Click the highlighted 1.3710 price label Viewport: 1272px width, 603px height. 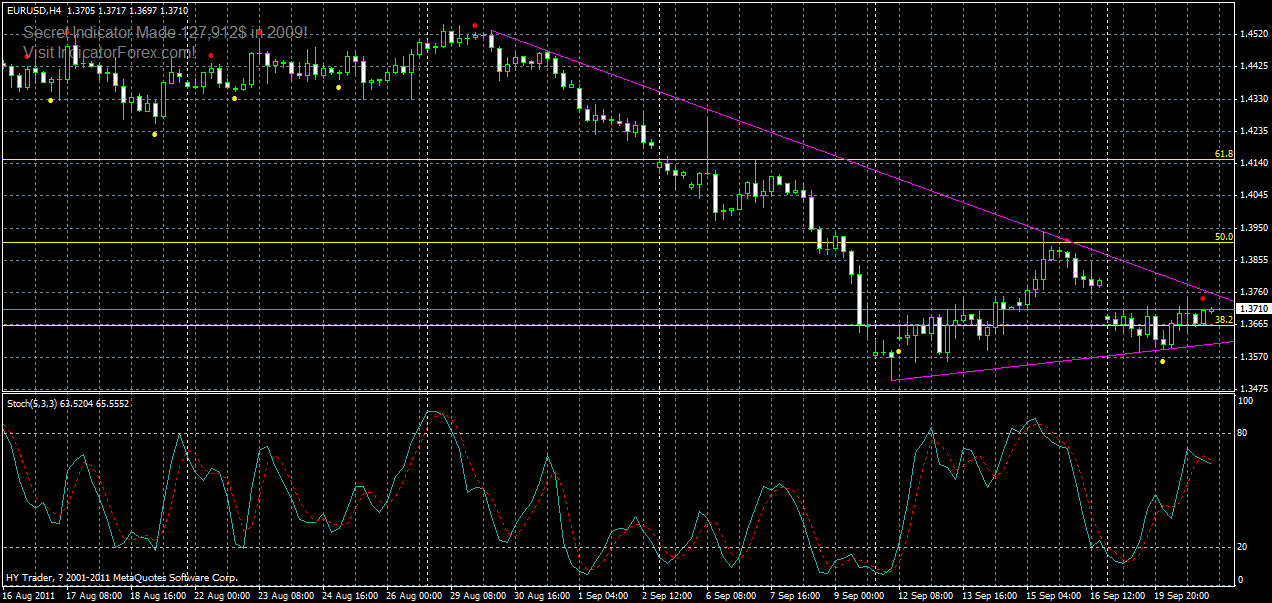[x=1251, y=309]
